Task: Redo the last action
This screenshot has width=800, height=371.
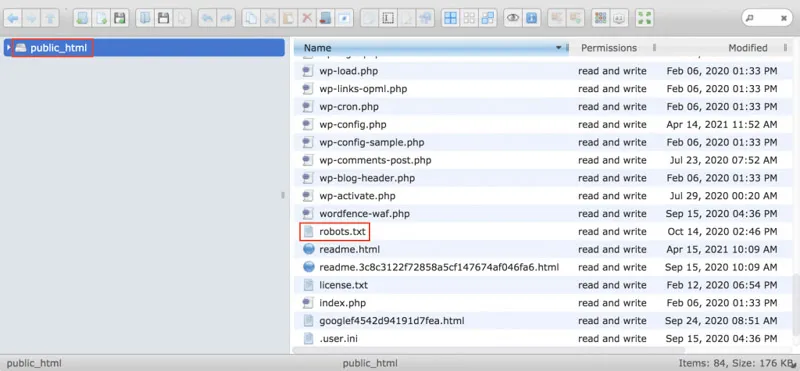Action: [226, 19]
